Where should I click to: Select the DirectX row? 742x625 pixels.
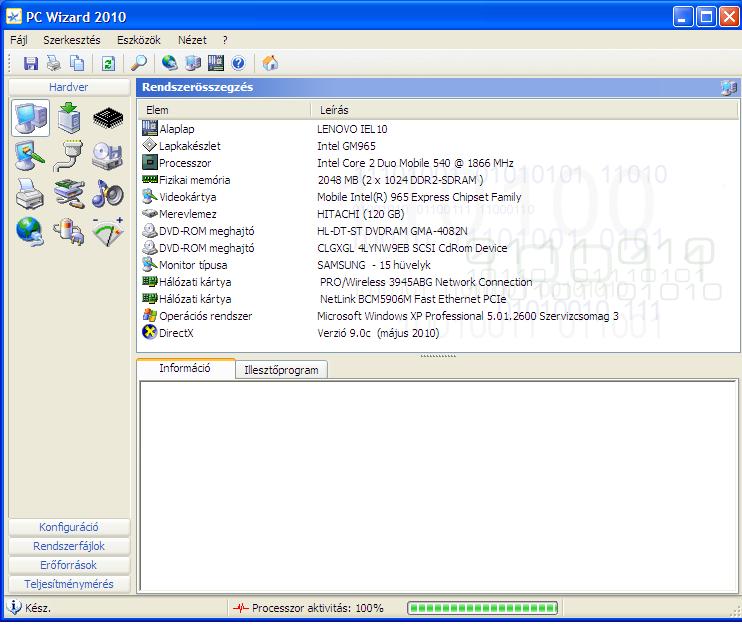click(x=438, y=333)
